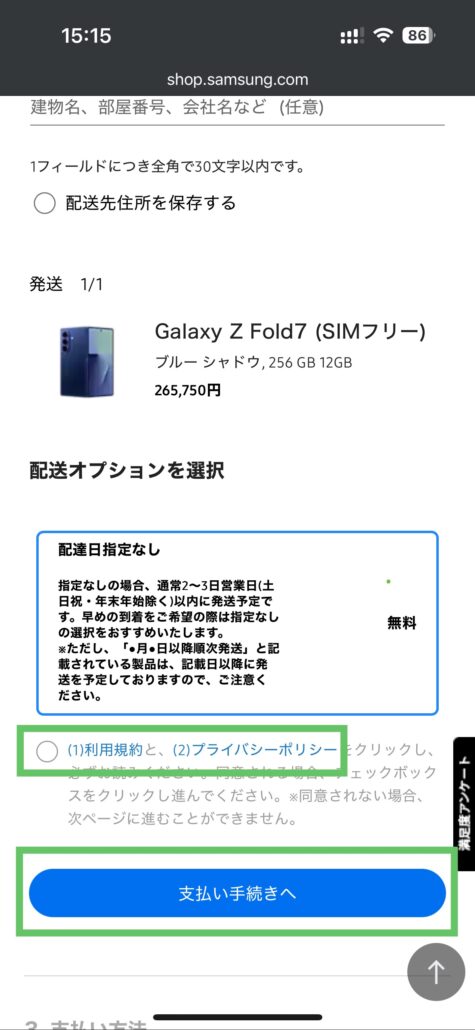Screen dimensions: 475x1030
Task: Tap the battery indicator in status bar
Action: coord(418,35)
